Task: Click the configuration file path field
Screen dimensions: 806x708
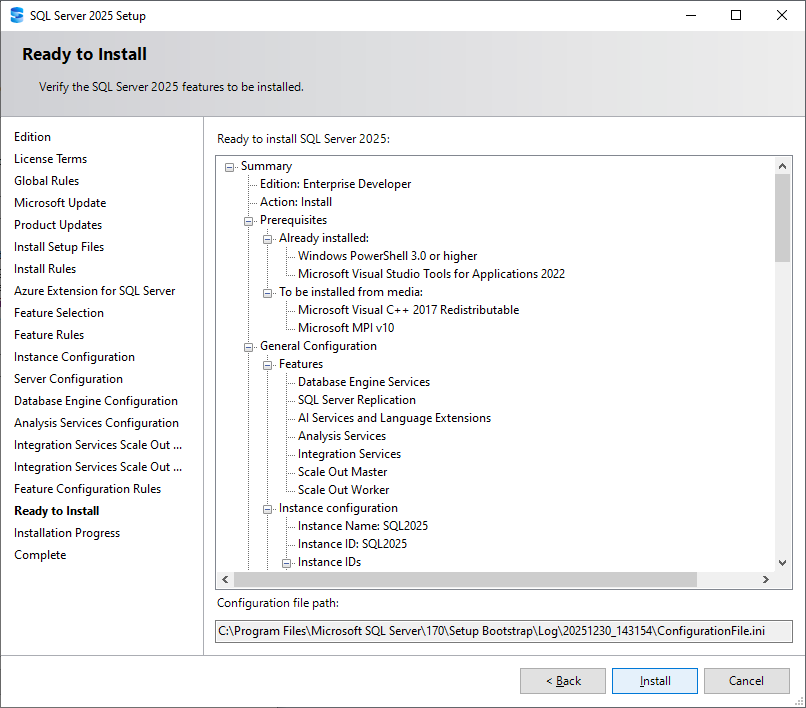Action: [x=503, y=631]
